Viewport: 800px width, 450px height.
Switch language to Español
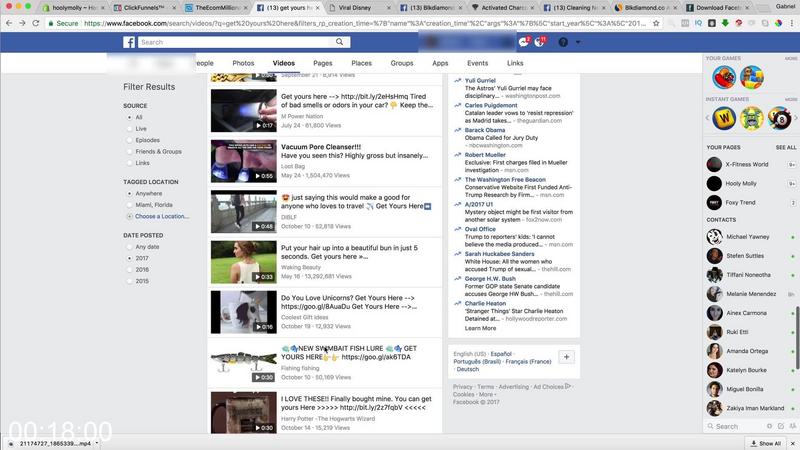(x=501, y=354)
